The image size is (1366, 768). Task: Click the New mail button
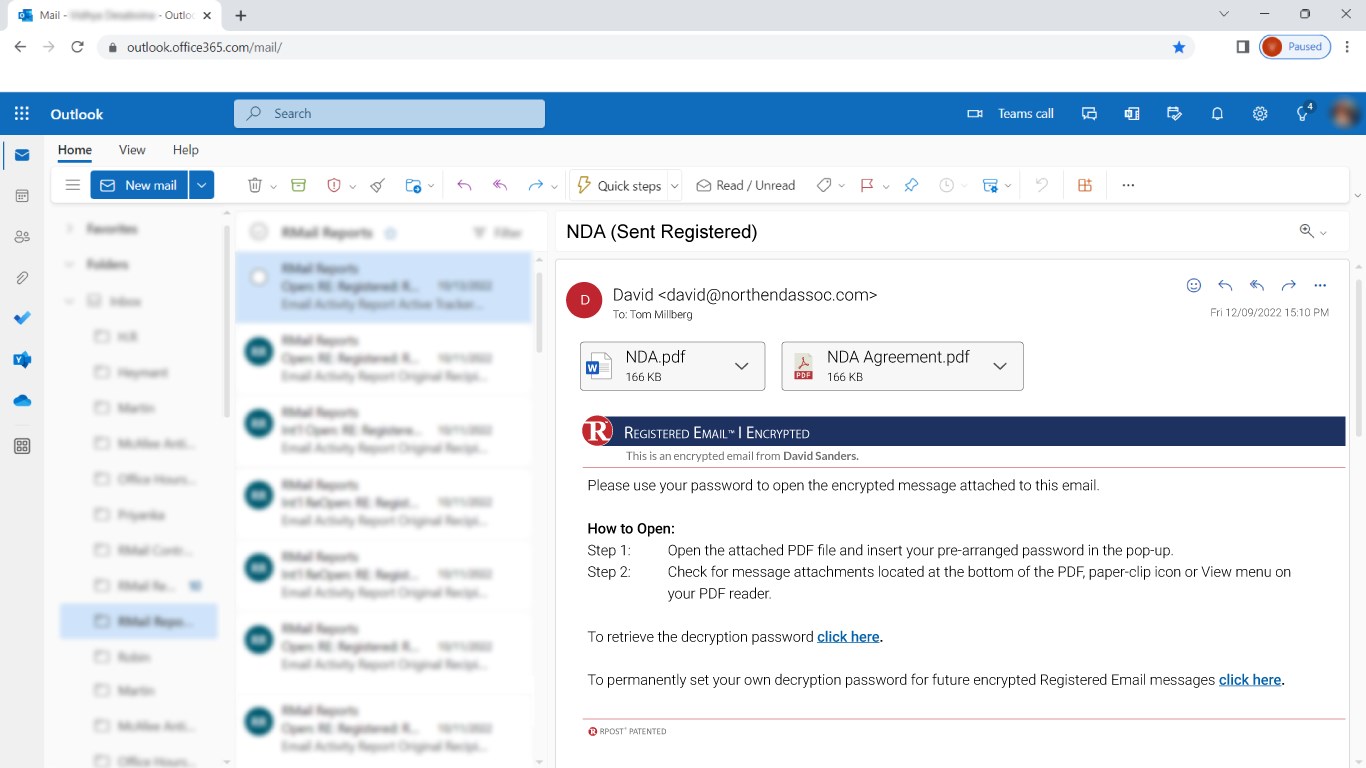139,185
